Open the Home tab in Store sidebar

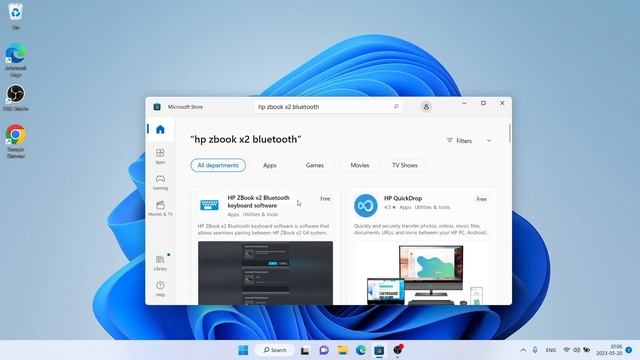pyautogui.click(x=160, y=130)
